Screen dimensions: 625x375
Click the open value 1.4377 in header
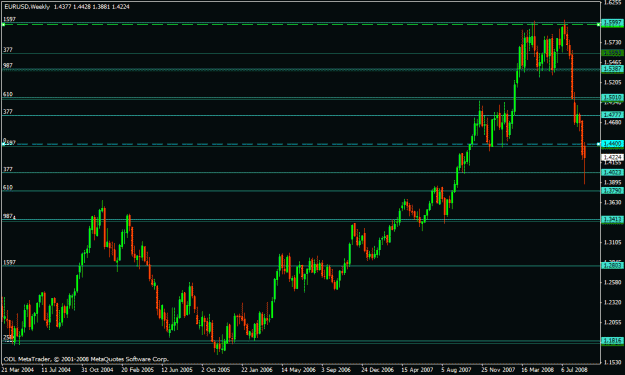click(x=62, y=7)
